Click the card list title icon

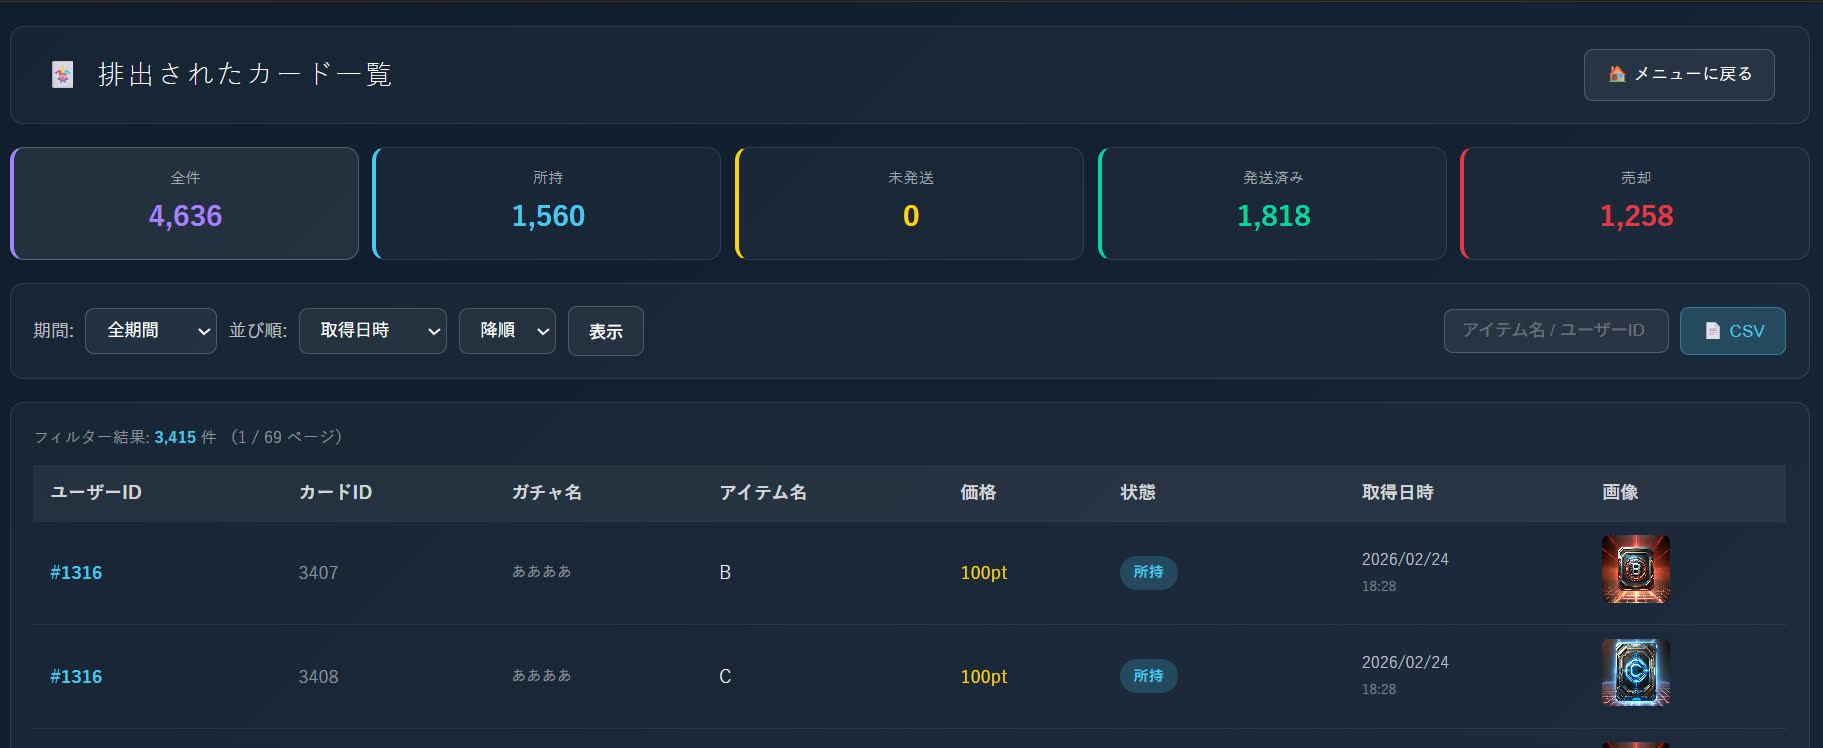point(62,75)
